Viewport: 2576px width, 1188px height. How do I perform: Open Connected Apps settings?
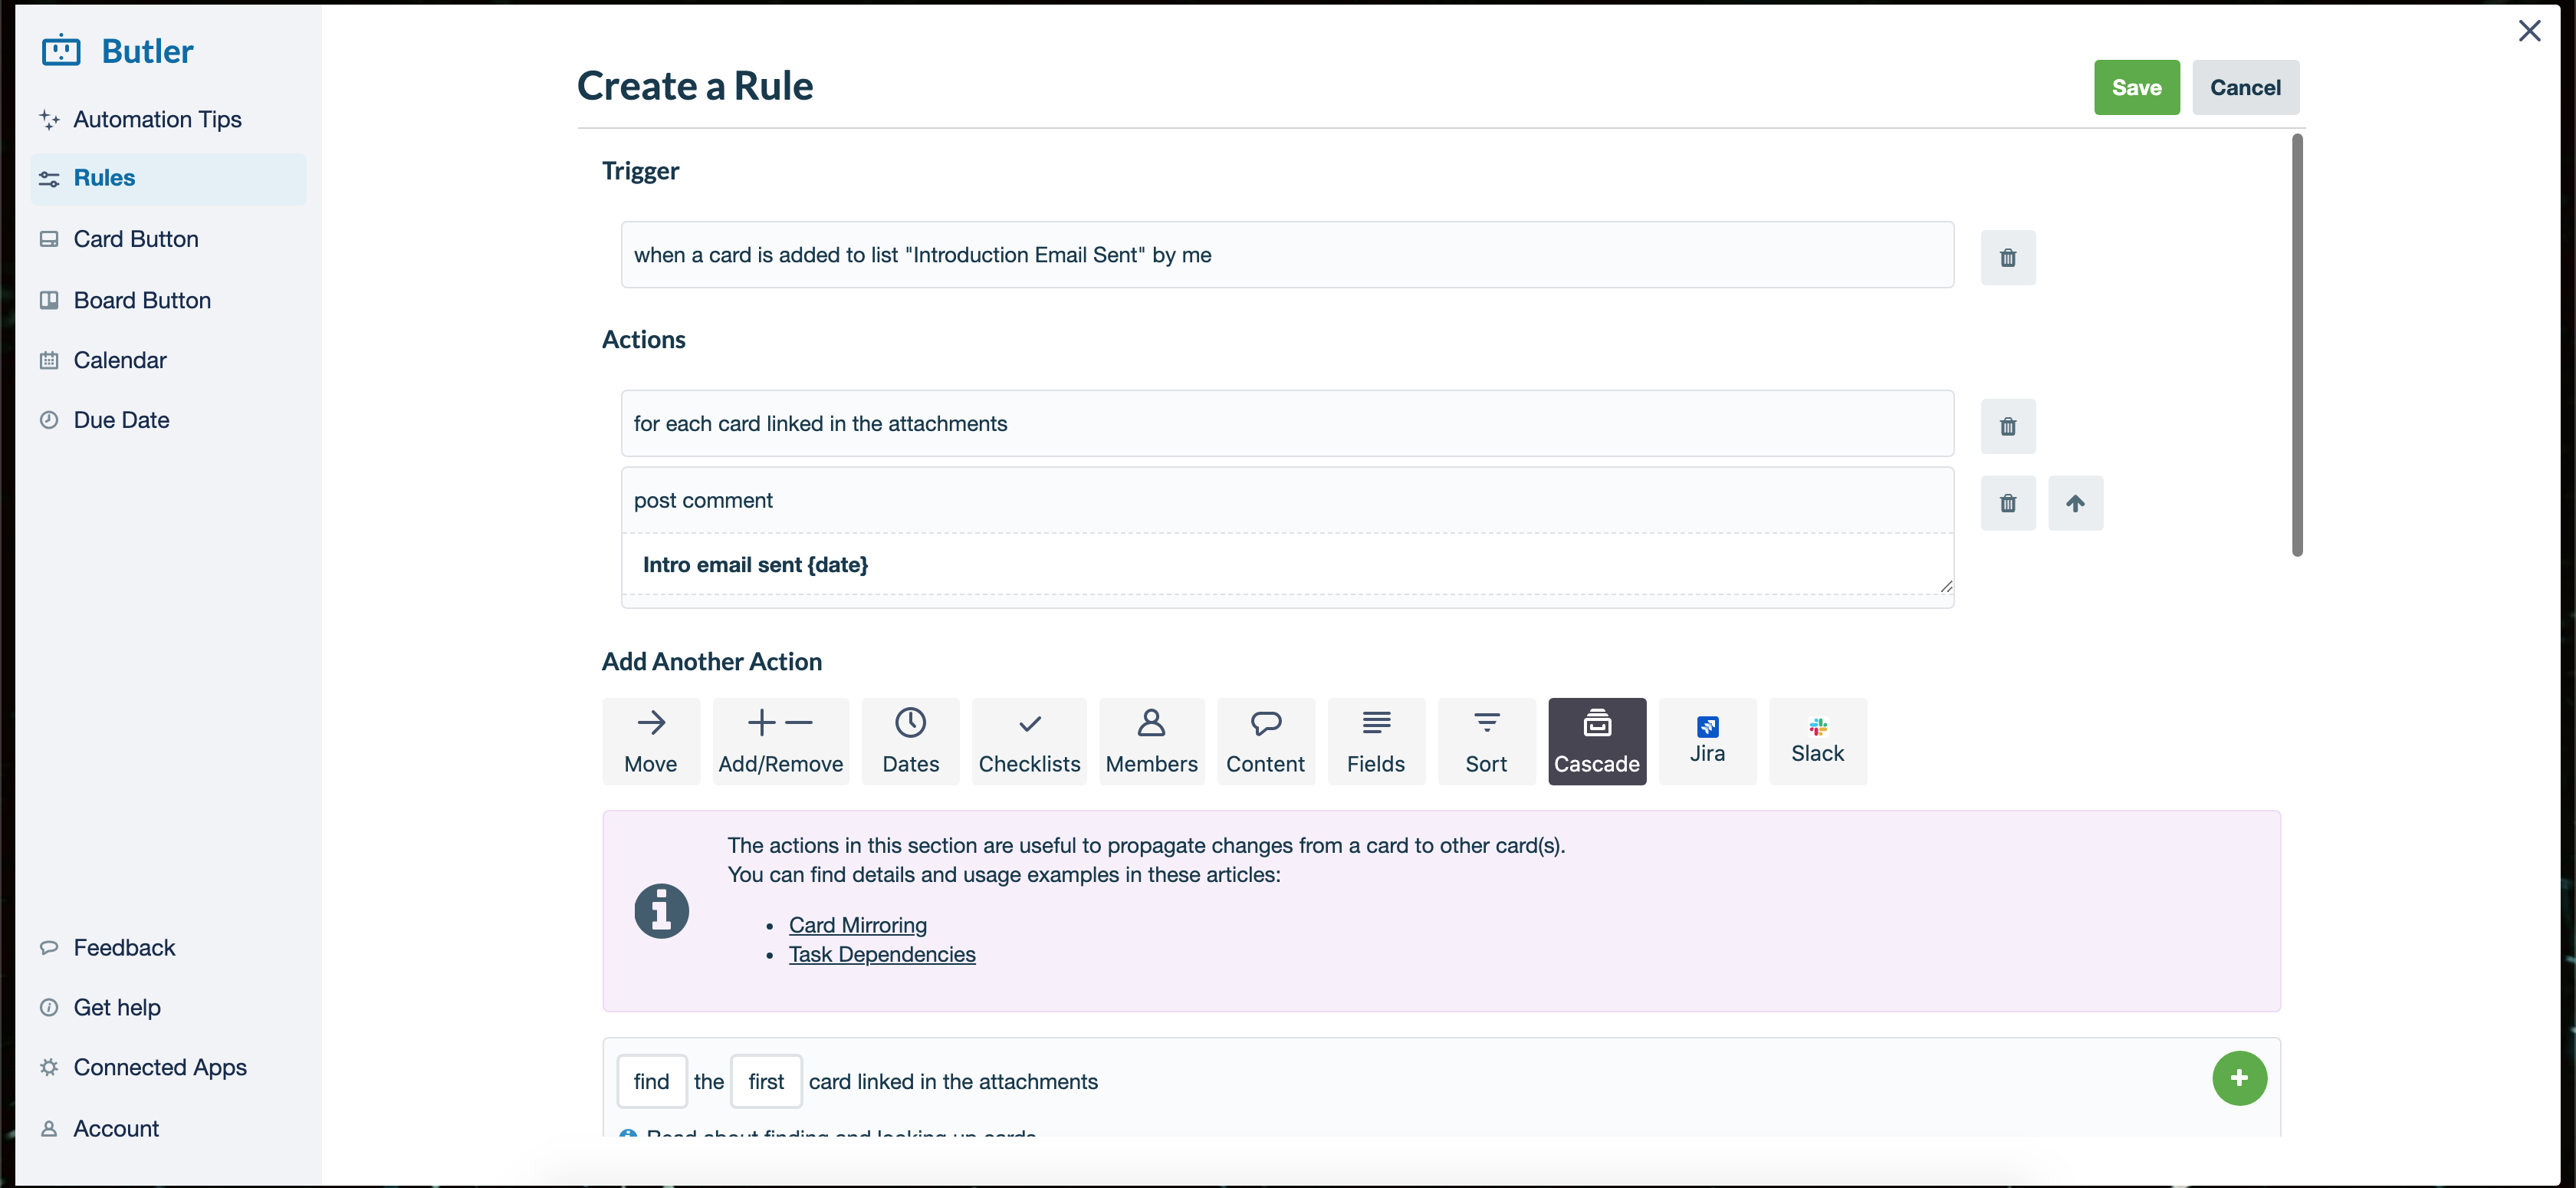168,1067
